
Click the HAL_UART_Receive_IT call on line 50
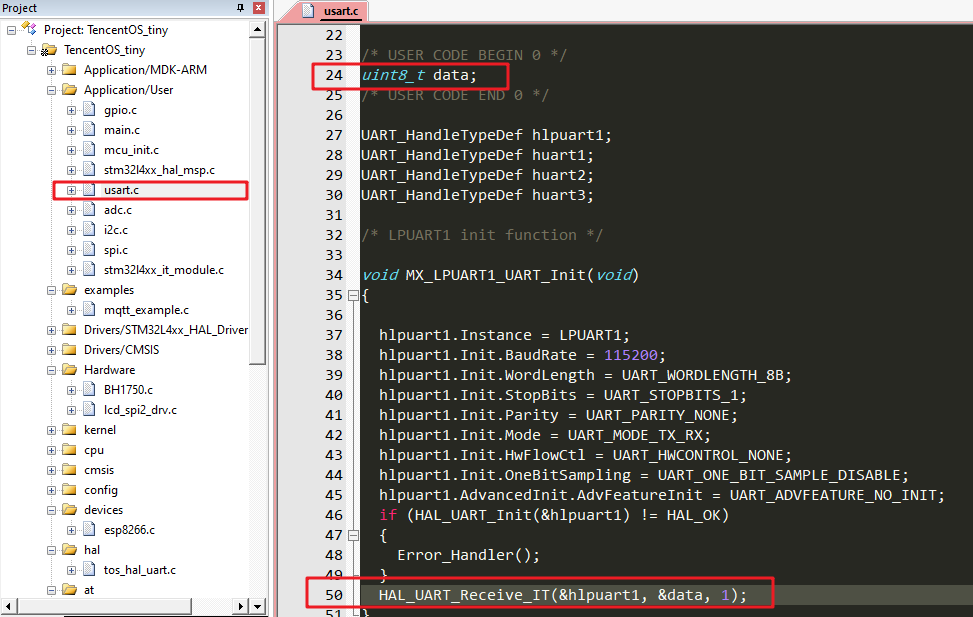tap(563, 595)
